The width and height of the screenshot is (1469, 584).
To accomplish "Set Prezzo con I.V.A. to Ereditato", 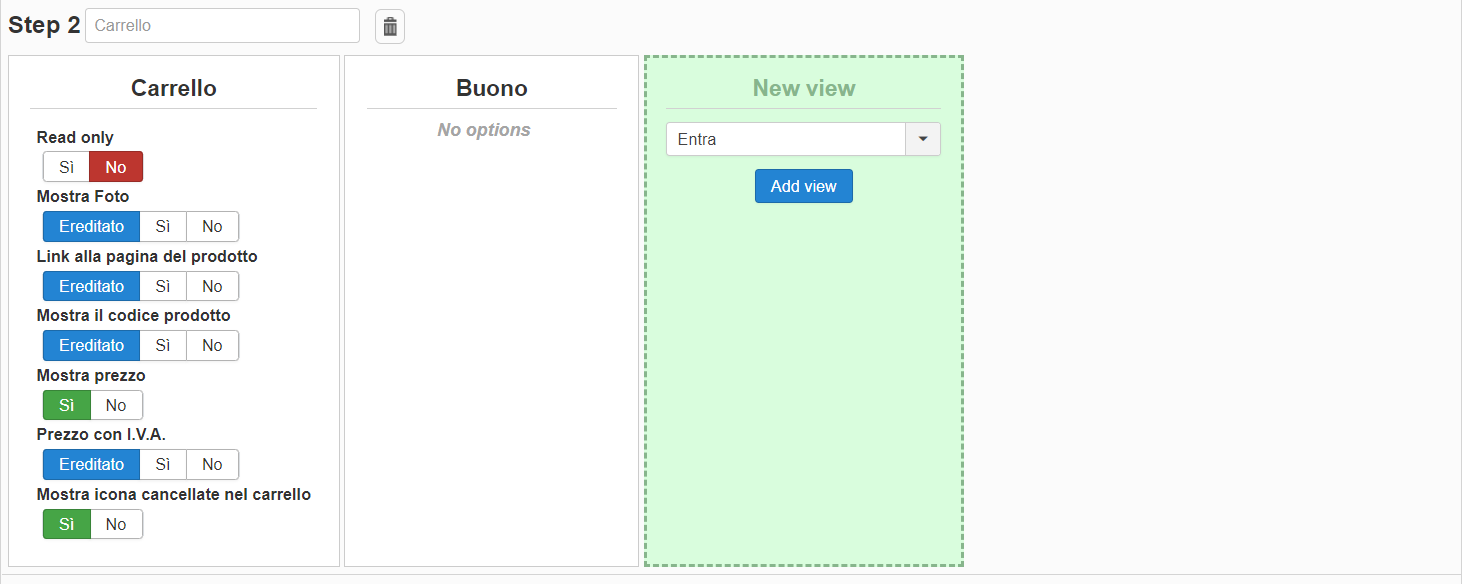I will pyautogui.click(x=91, y=465).
